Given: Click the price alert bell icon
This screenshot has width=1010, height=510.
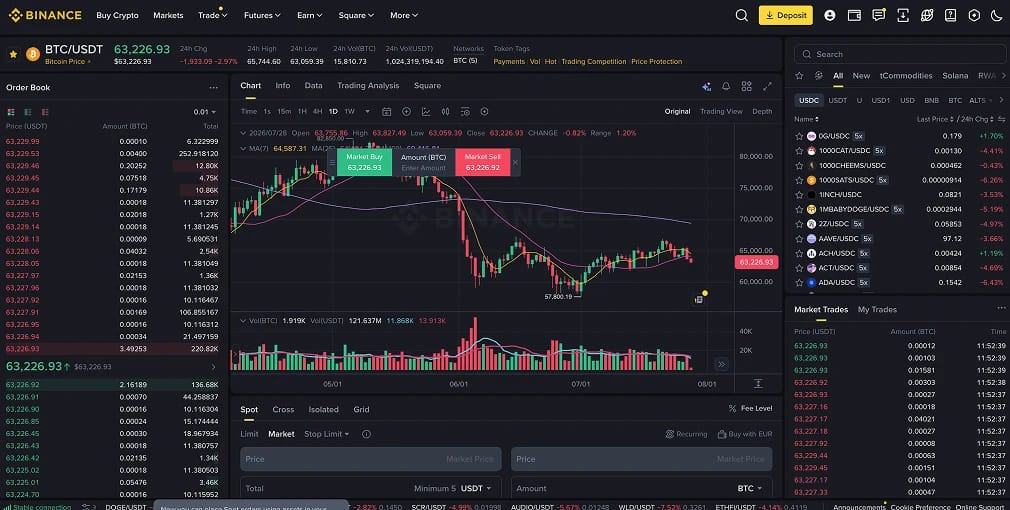Looking at the screenshot, I should (726, 86).
